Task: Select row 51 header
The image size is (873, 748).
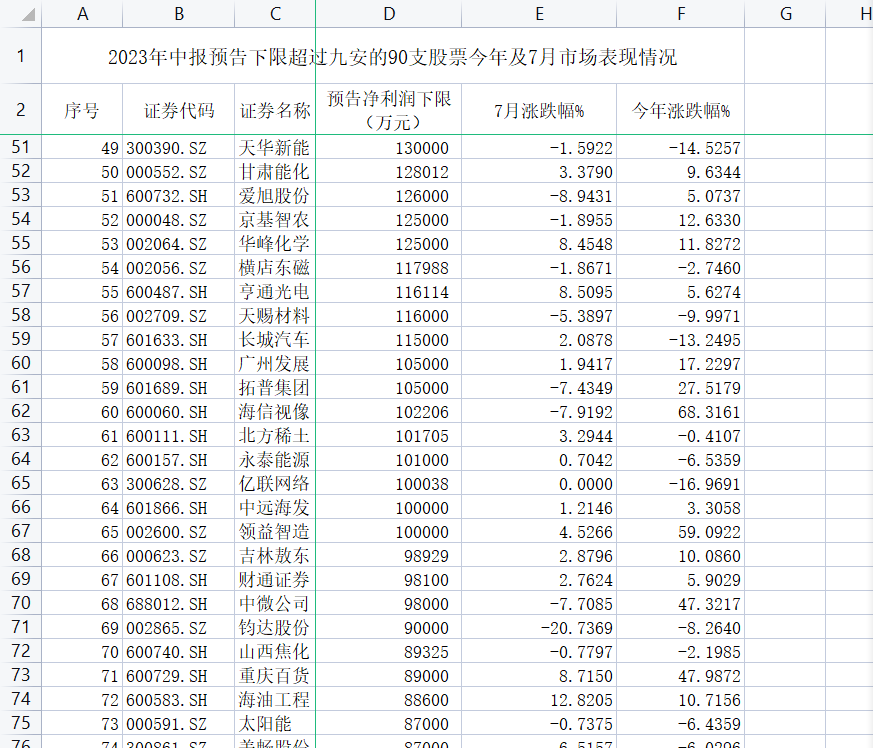Action: click(x=21, y=147)
